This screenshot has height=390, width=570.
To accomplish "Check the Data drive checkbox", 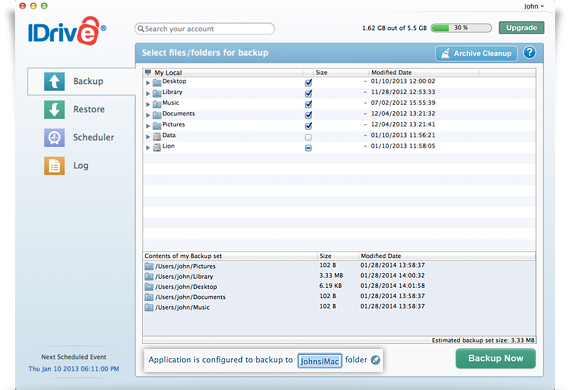I will (308, 137).
